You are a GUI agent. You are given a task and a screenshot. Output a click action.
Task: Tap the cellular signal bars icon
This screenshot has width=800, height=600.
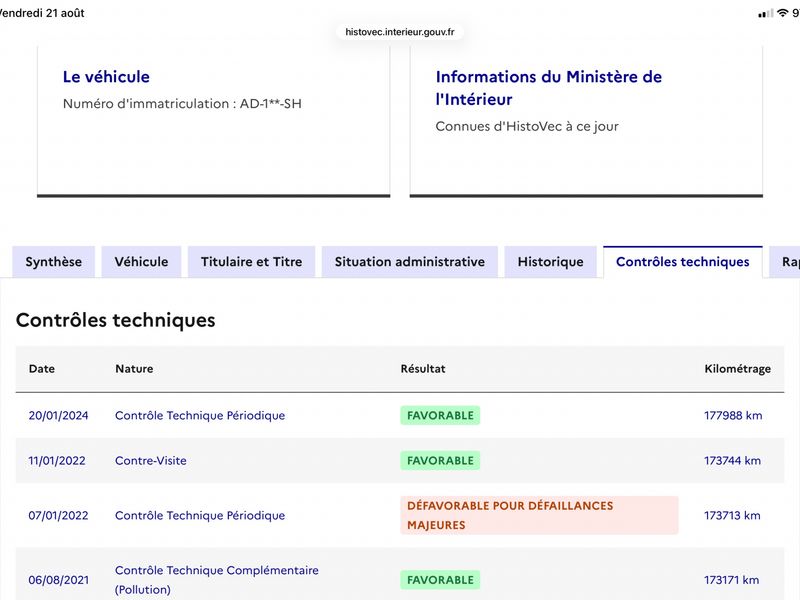coord(766,14)
